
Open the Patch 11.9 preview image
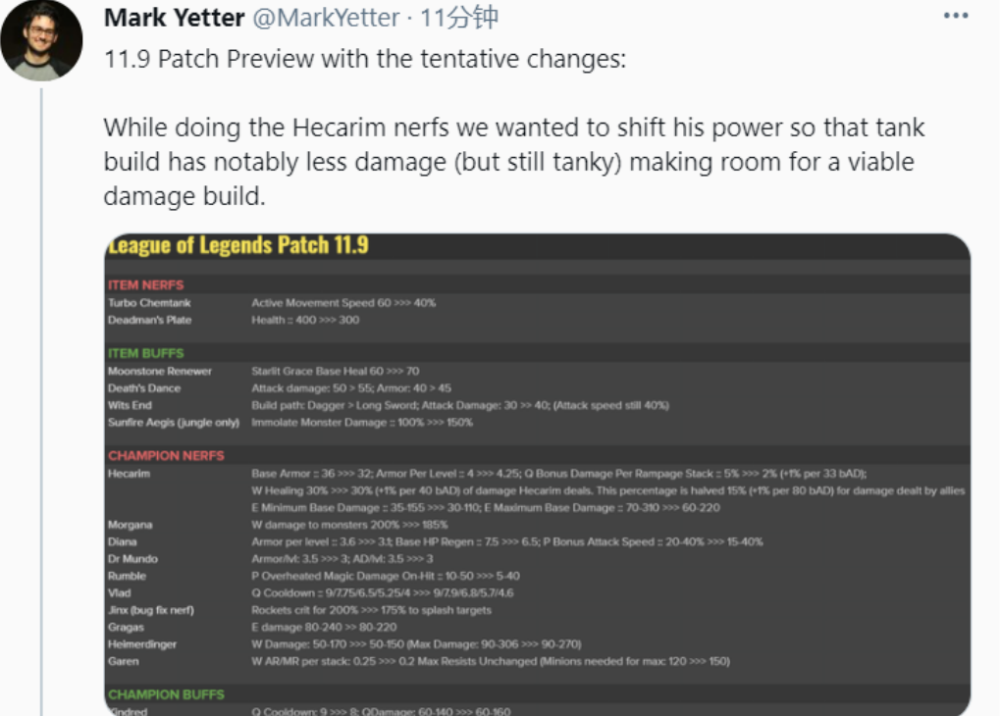(537, 474)
